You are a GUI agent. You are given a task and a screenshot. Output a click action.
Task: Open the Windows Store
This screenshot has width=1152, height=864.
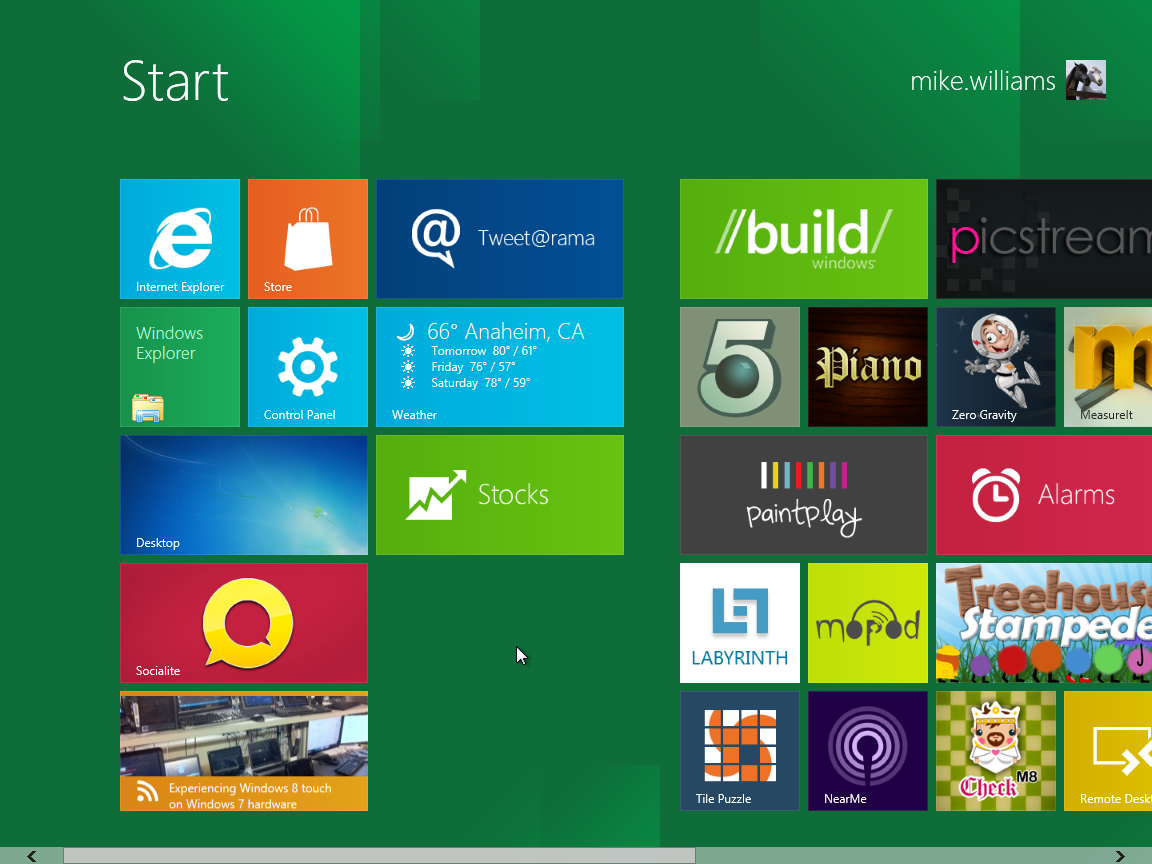307,239
